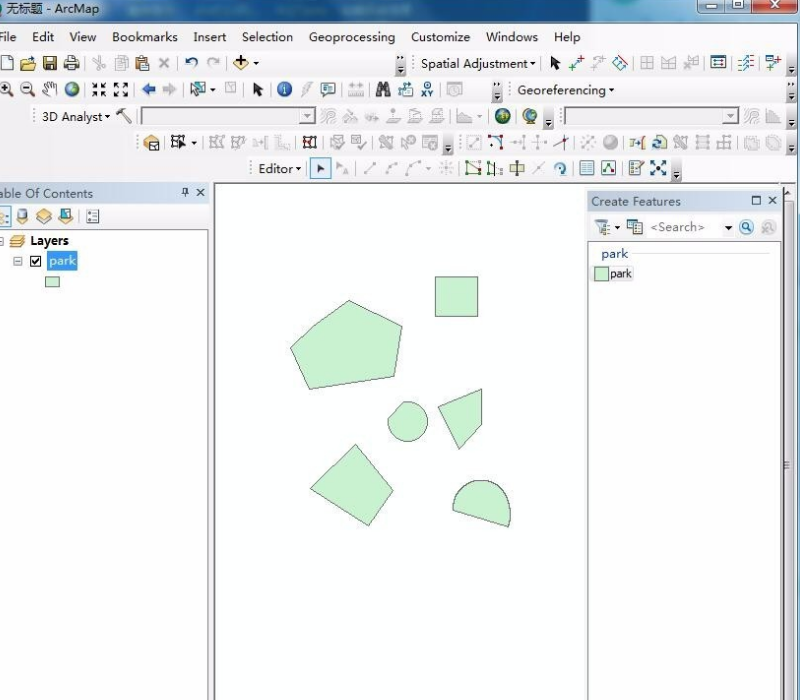Viewport: 800px width, 700px height.
Task: Open the Spatial Adjustment dropdown menu
Action: (478, 64)
